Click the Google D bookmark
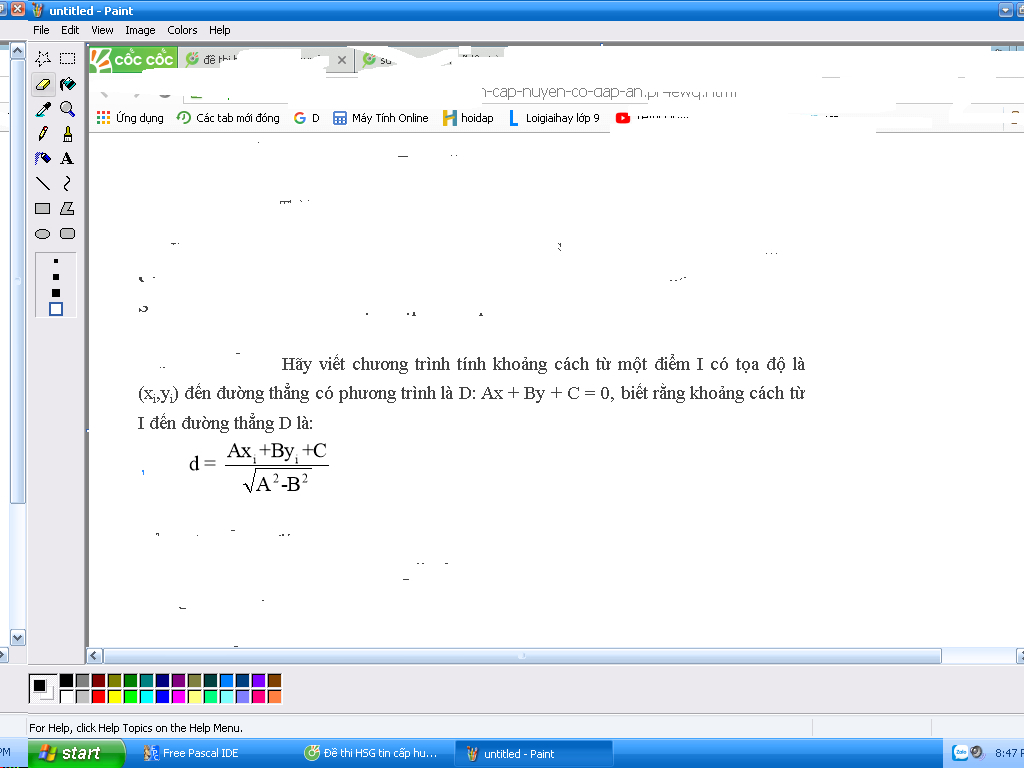The image size is (1024, 768). (x=306, y=118)
